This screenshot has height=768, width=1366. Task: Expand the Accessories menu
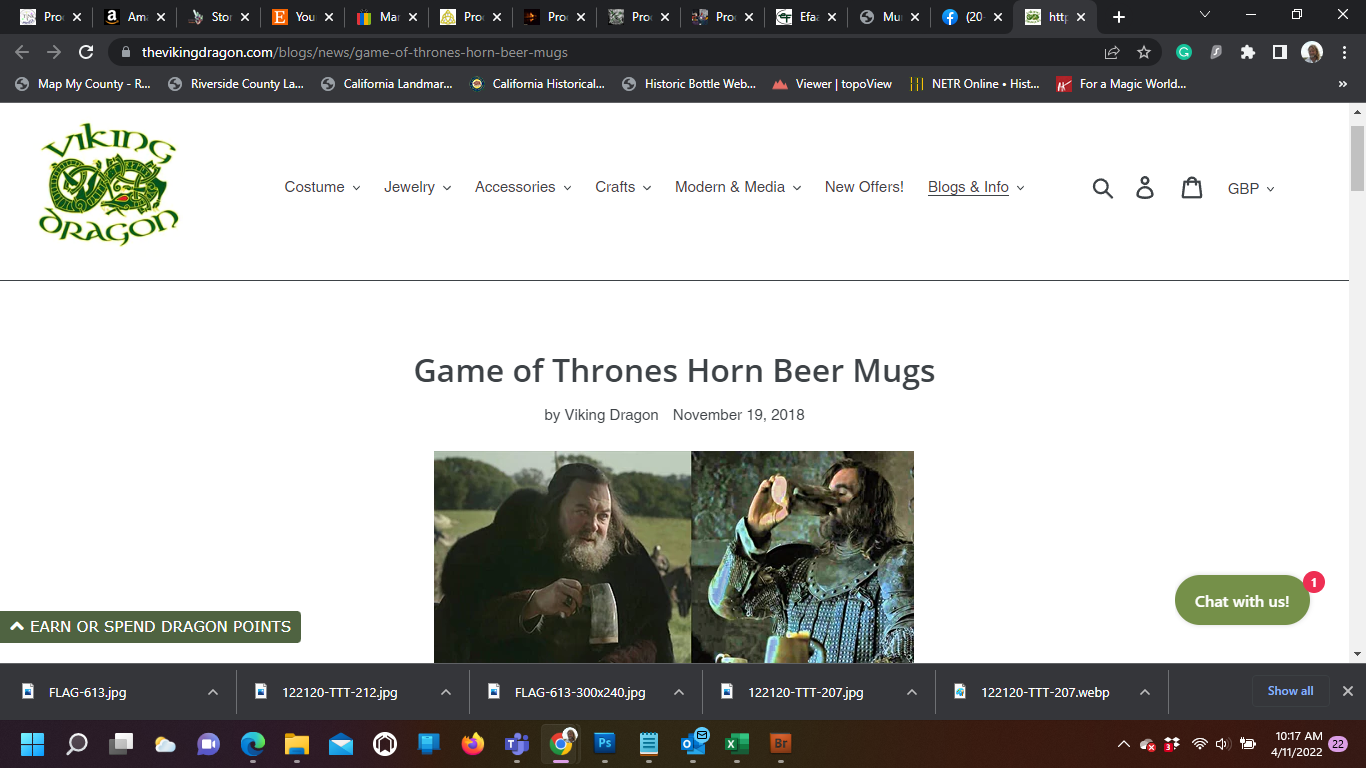point(523,187)
